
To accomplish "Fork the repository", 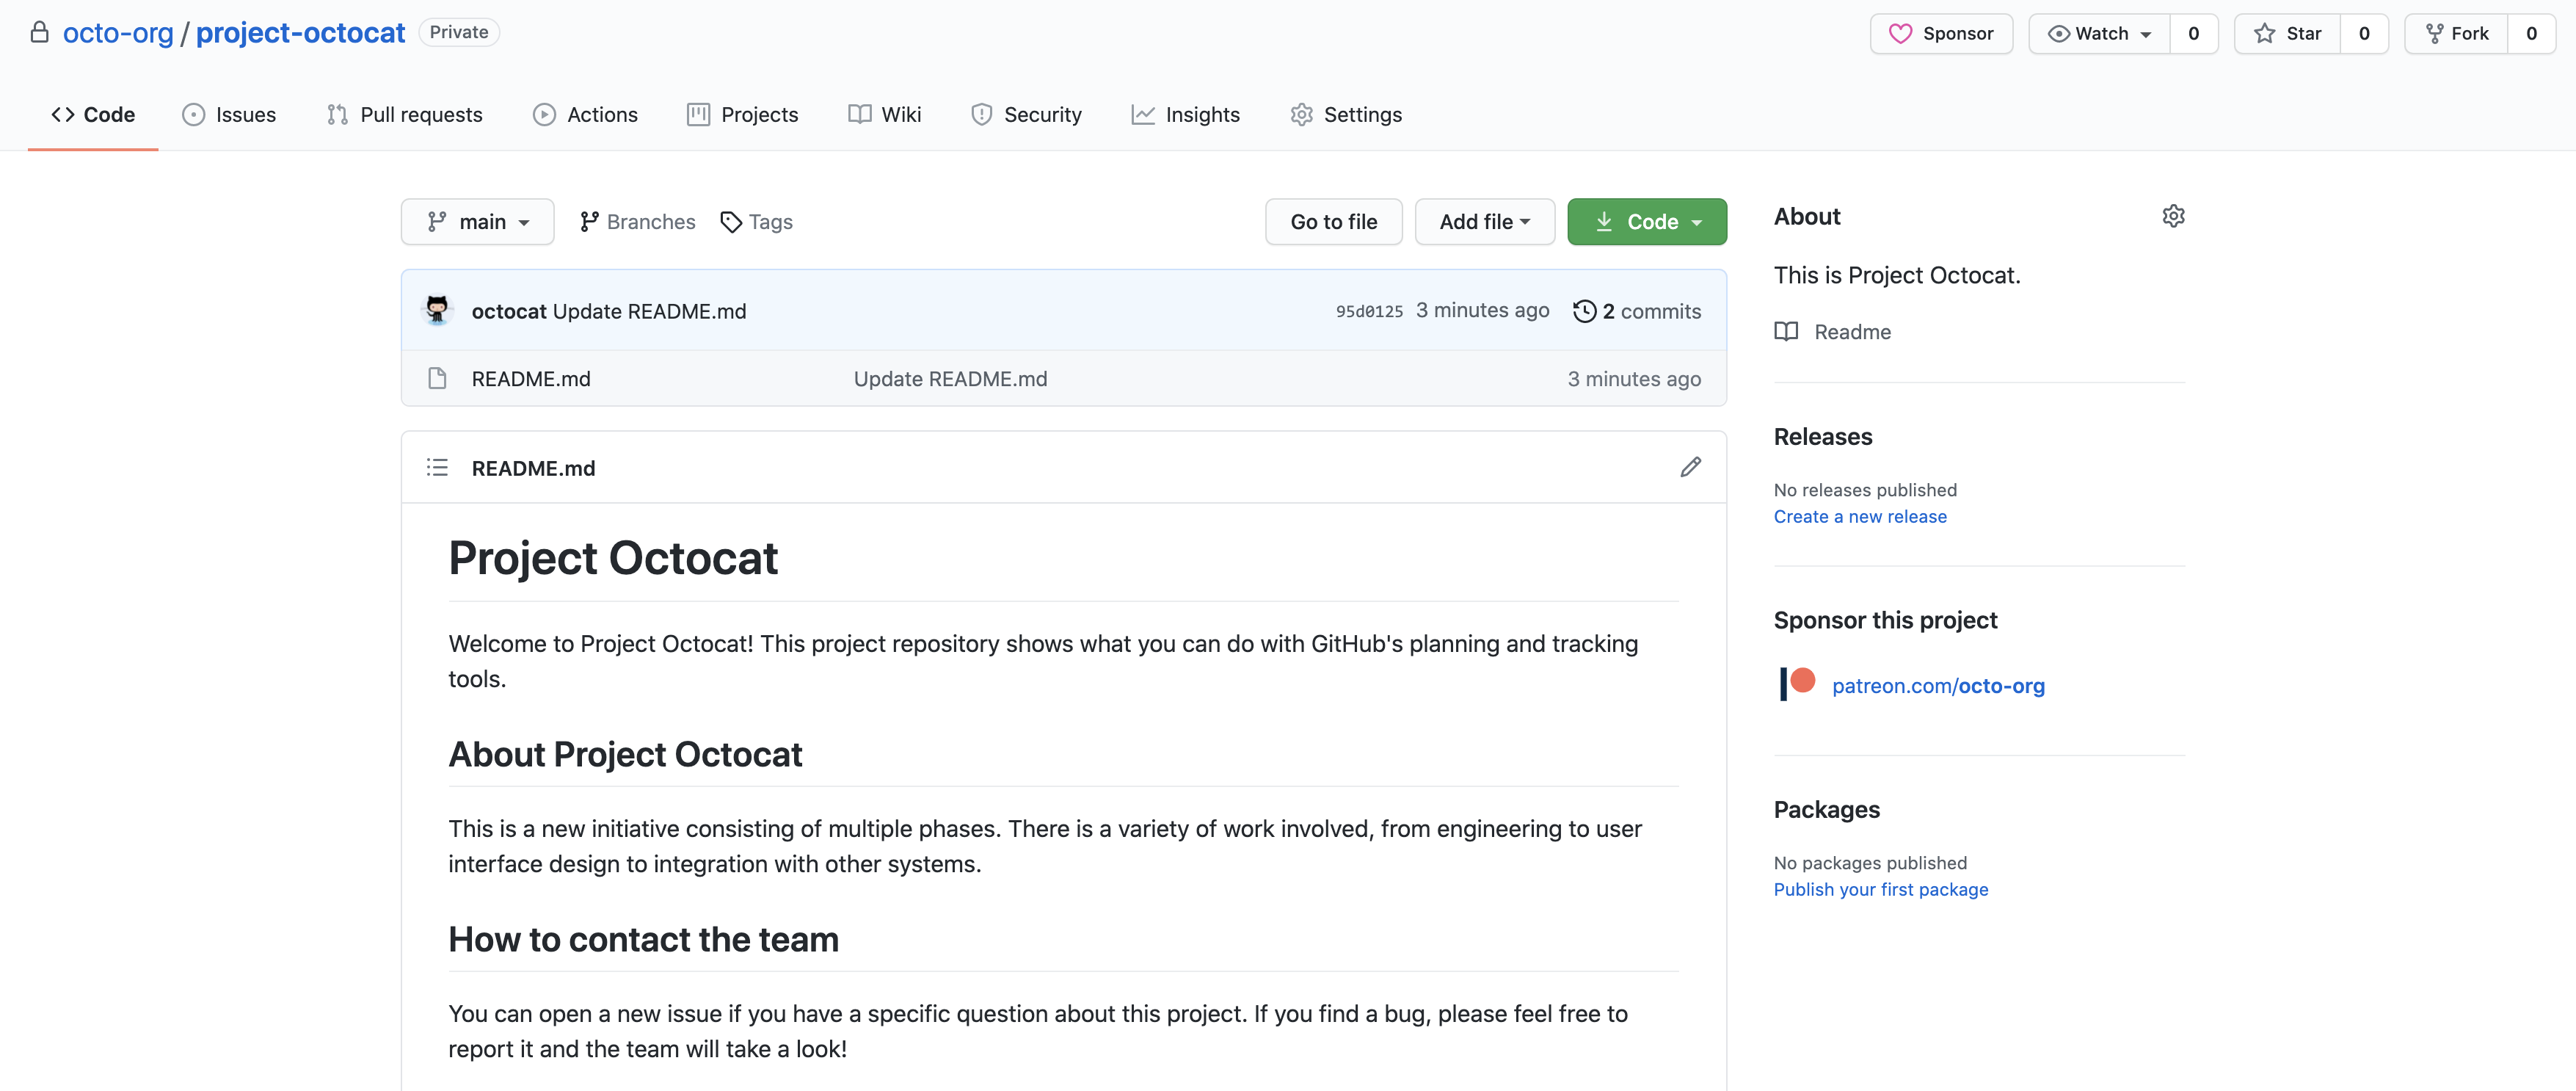I will pyautogui.click(x=2459, y=33).
